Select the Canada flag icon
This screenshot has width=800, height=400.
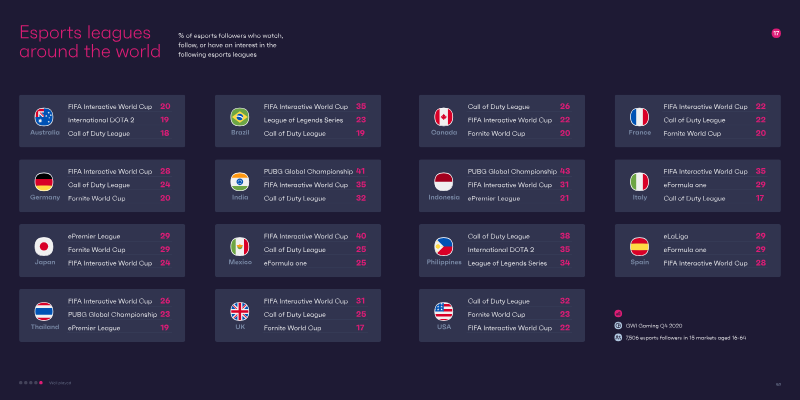(443, 117)
